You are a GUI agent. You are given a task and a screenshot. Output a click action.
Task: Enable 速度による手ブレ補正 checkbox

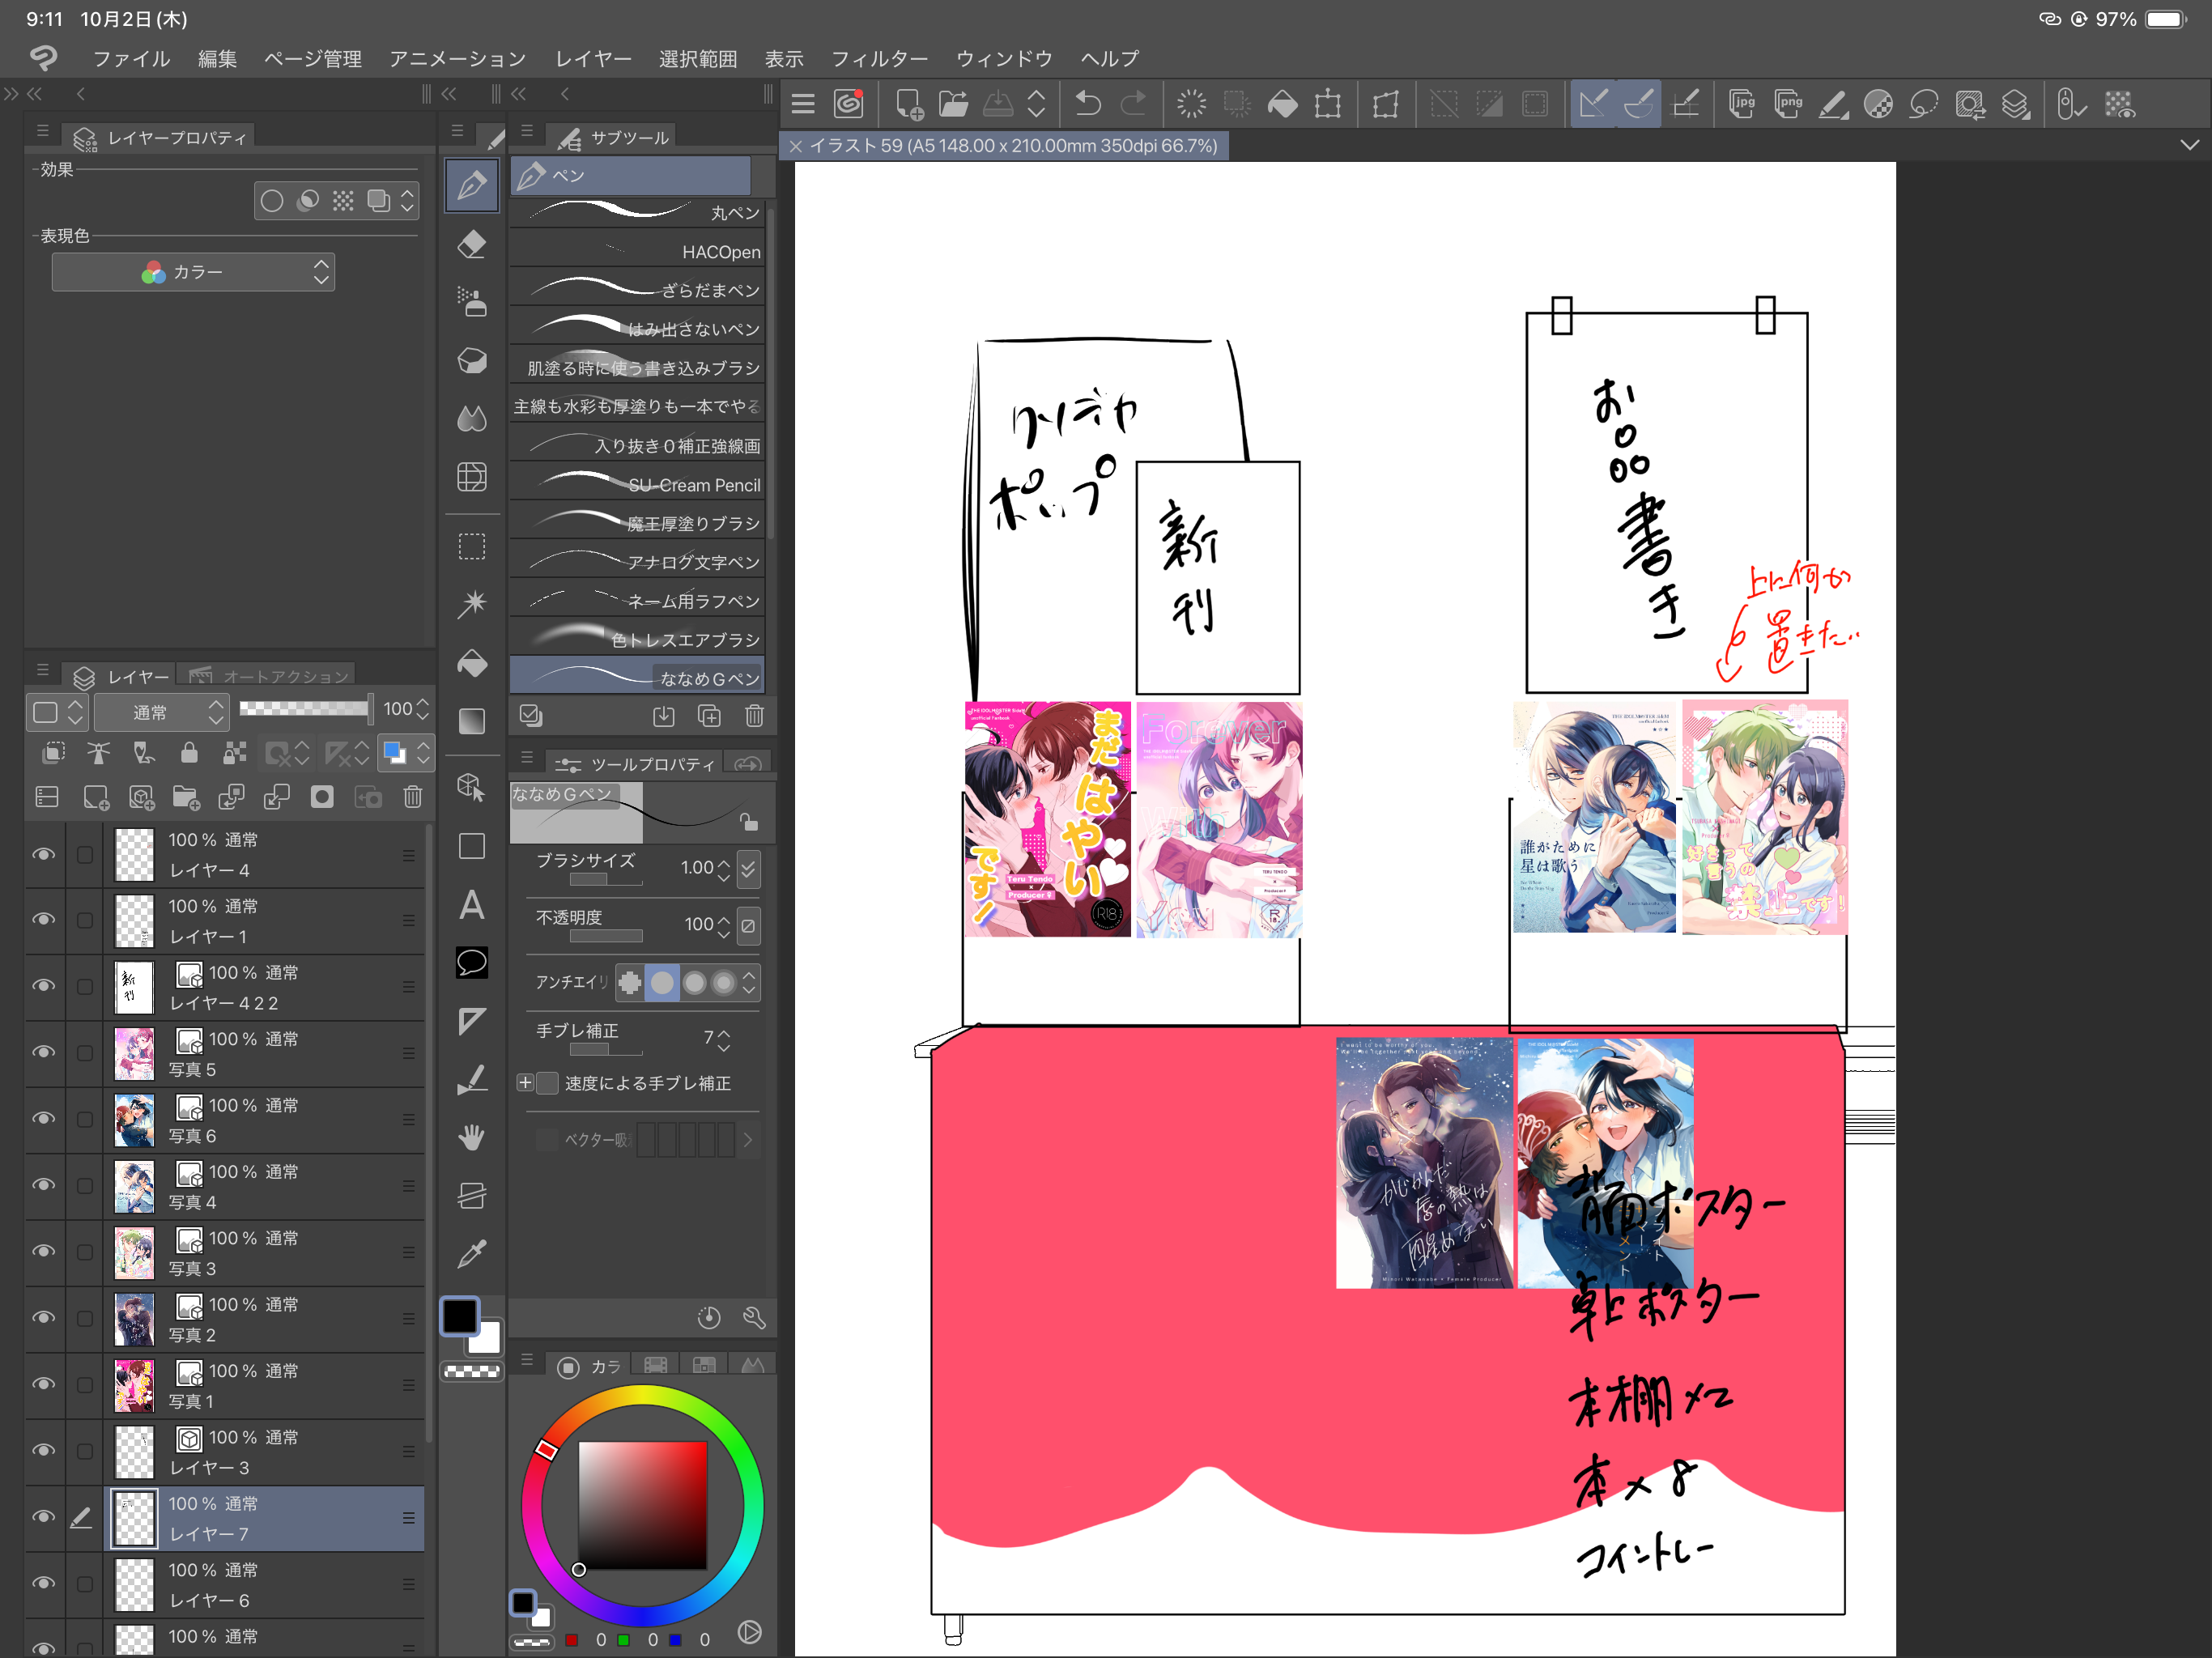coord(548,1083)
